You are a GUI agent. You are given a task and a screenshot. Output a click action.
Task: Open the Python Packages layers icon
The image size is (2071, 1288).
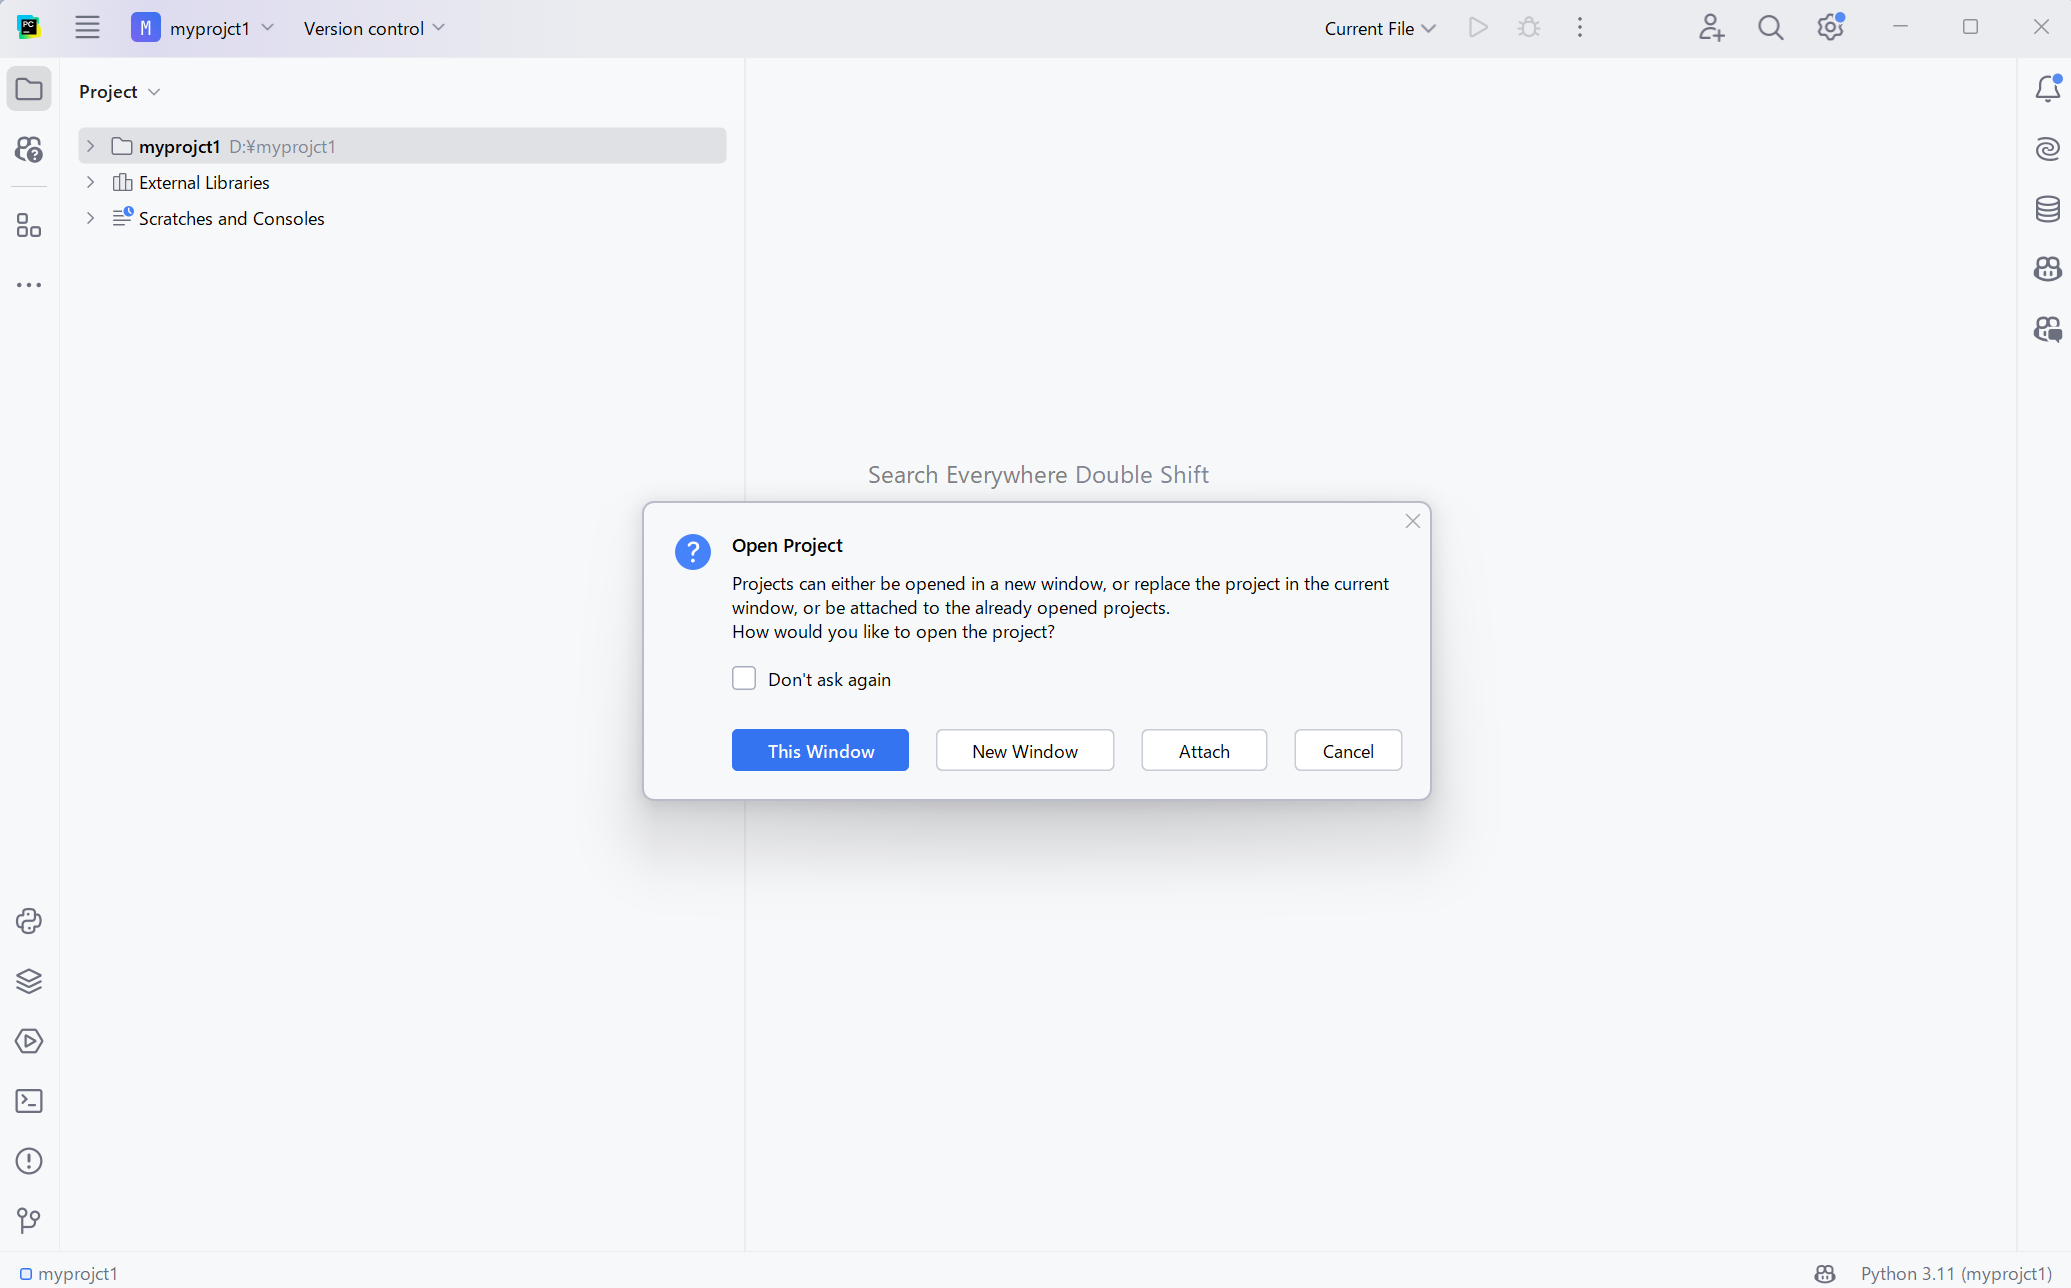(29, 981)
